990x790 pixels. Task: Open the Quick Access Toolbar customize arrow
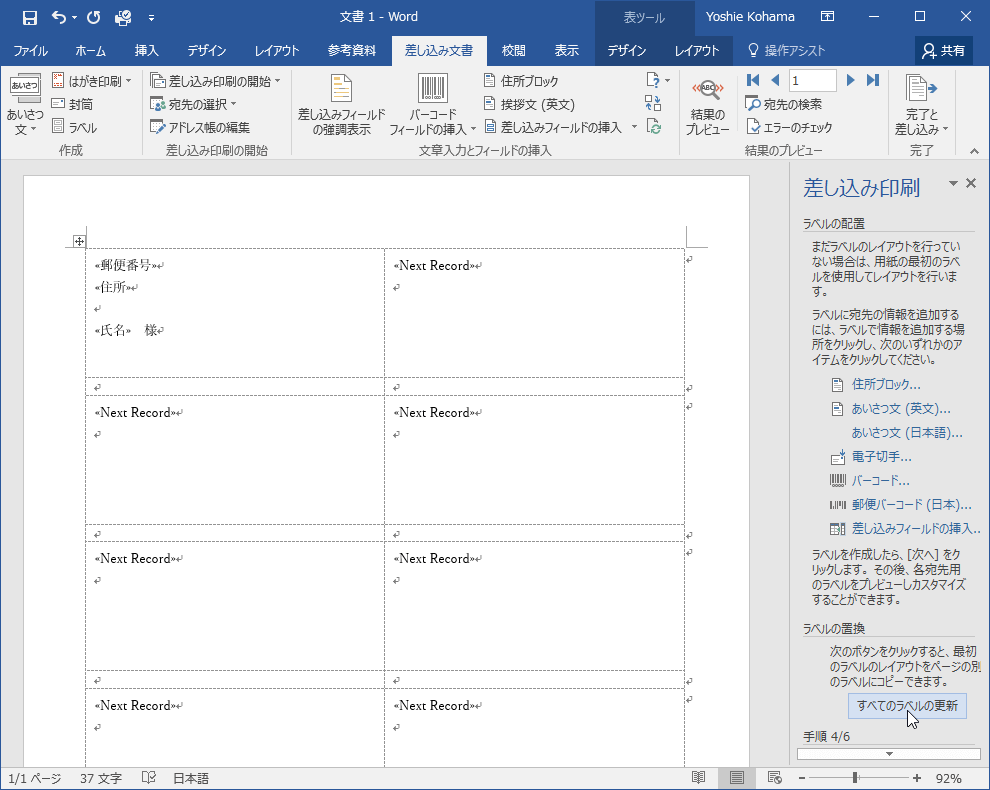[152, 18]
